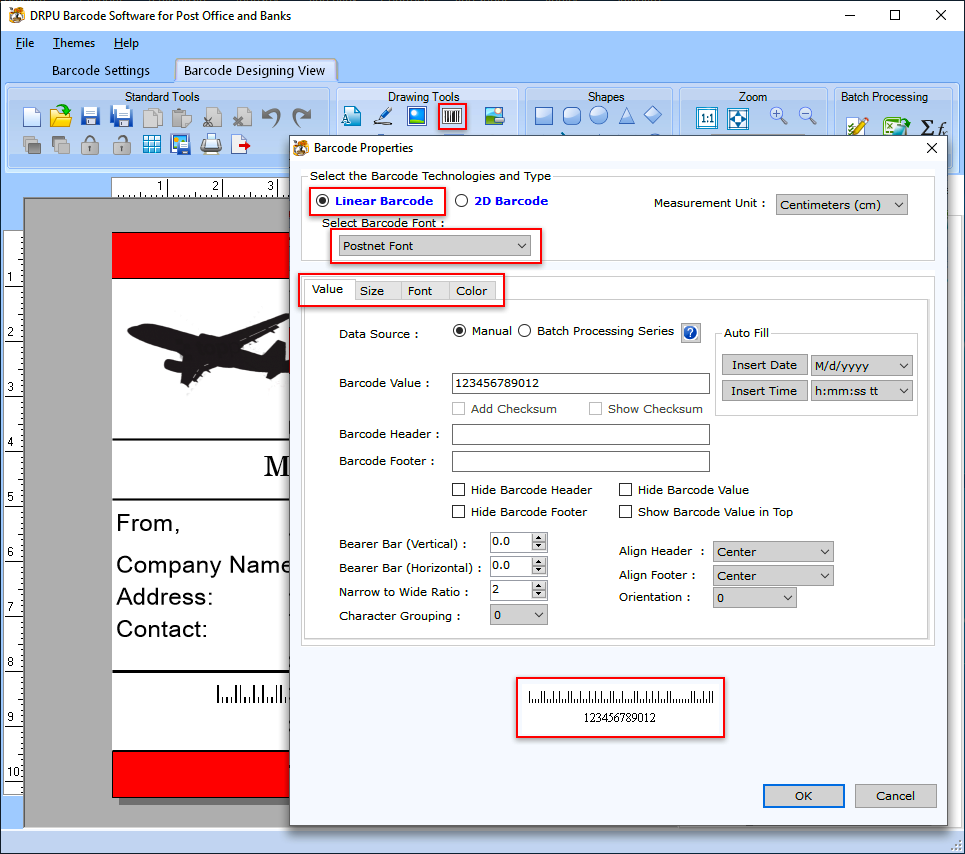
Task: Toggle the grid view icon
Action: pyautogui.click(x=151, y=145)
